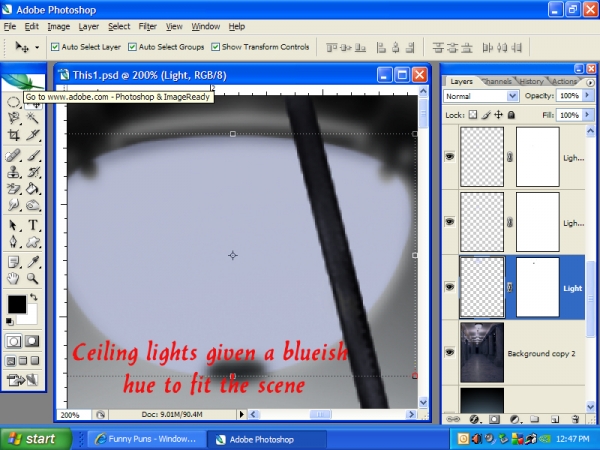Select the Slice tool
The width and height of the screenshot is (600, 450).
(33, 135)
